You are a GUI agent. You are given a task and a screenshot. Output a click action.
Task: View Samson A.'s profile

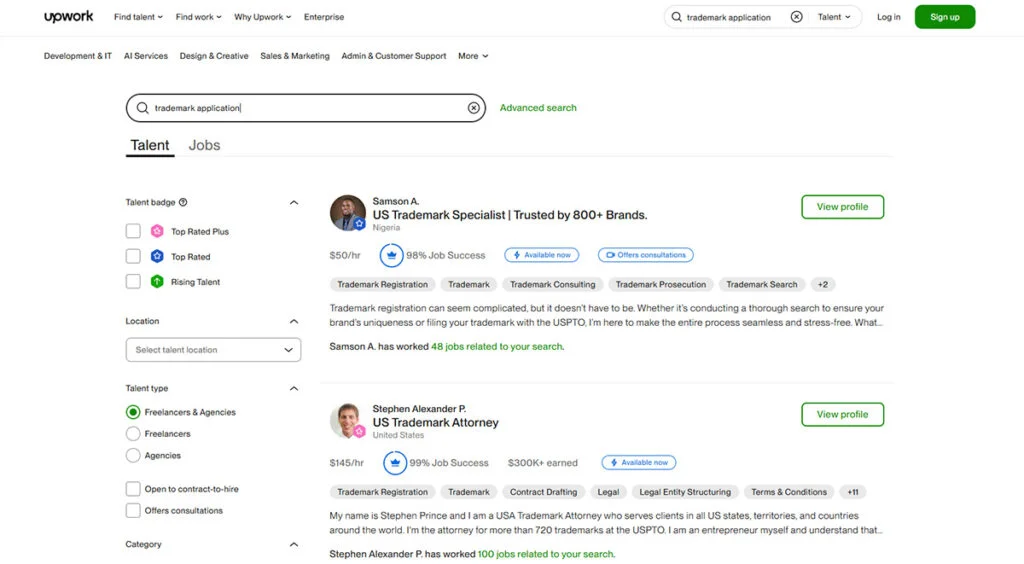pos(842,207)
